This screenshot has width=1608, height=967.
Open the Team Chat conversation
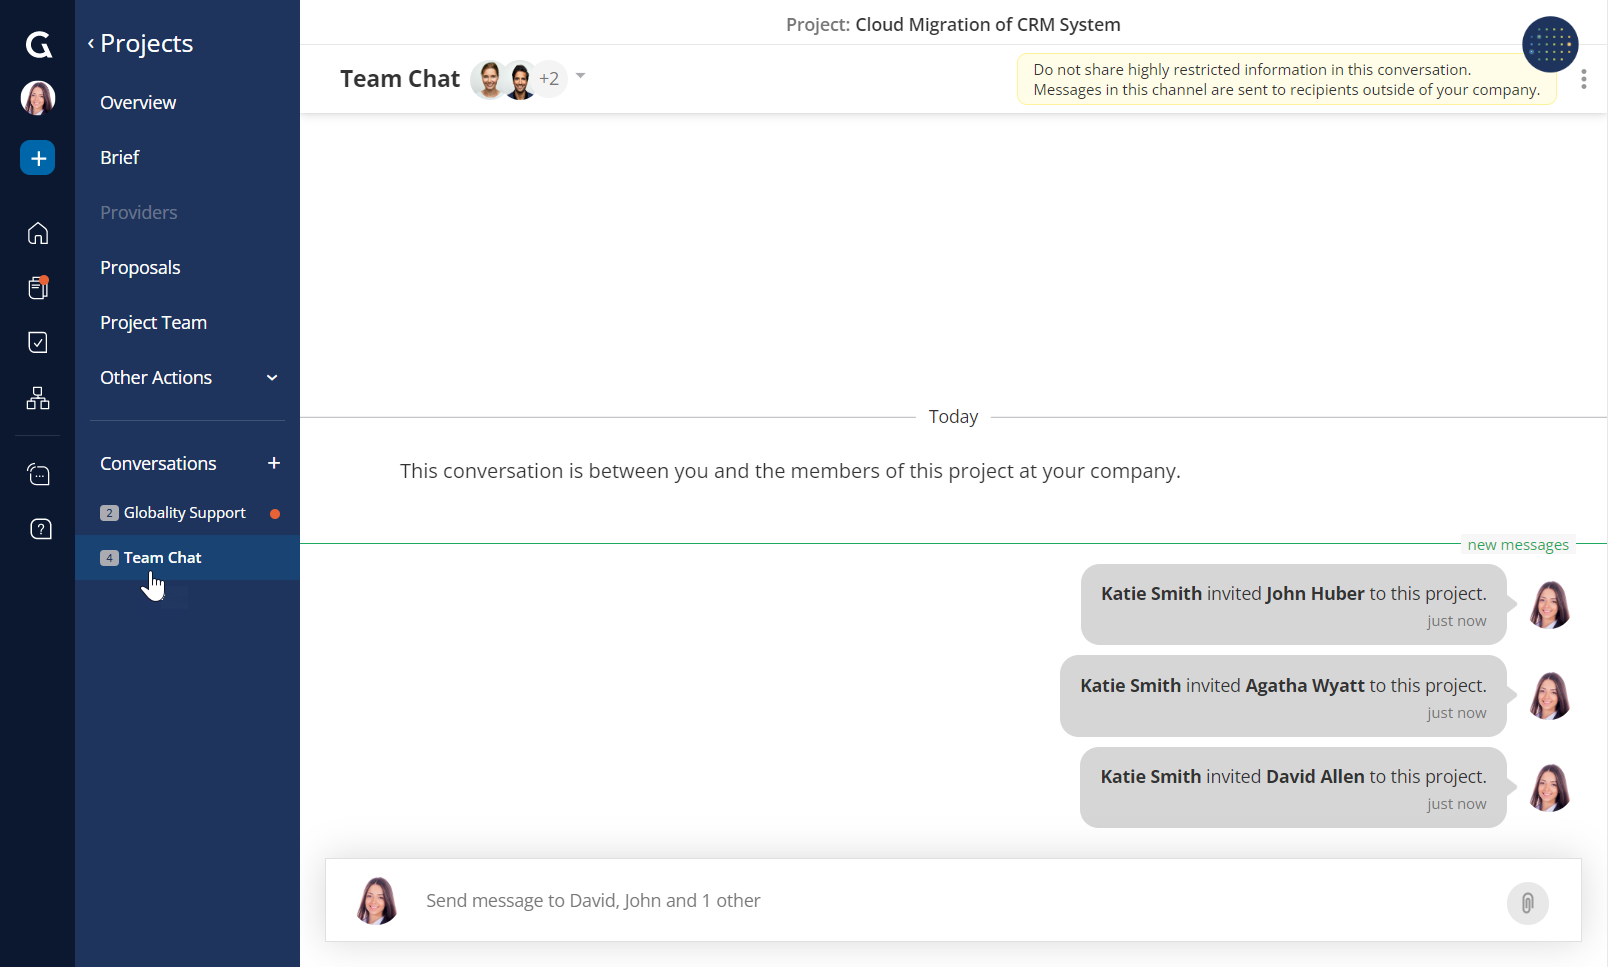(161, 557)
